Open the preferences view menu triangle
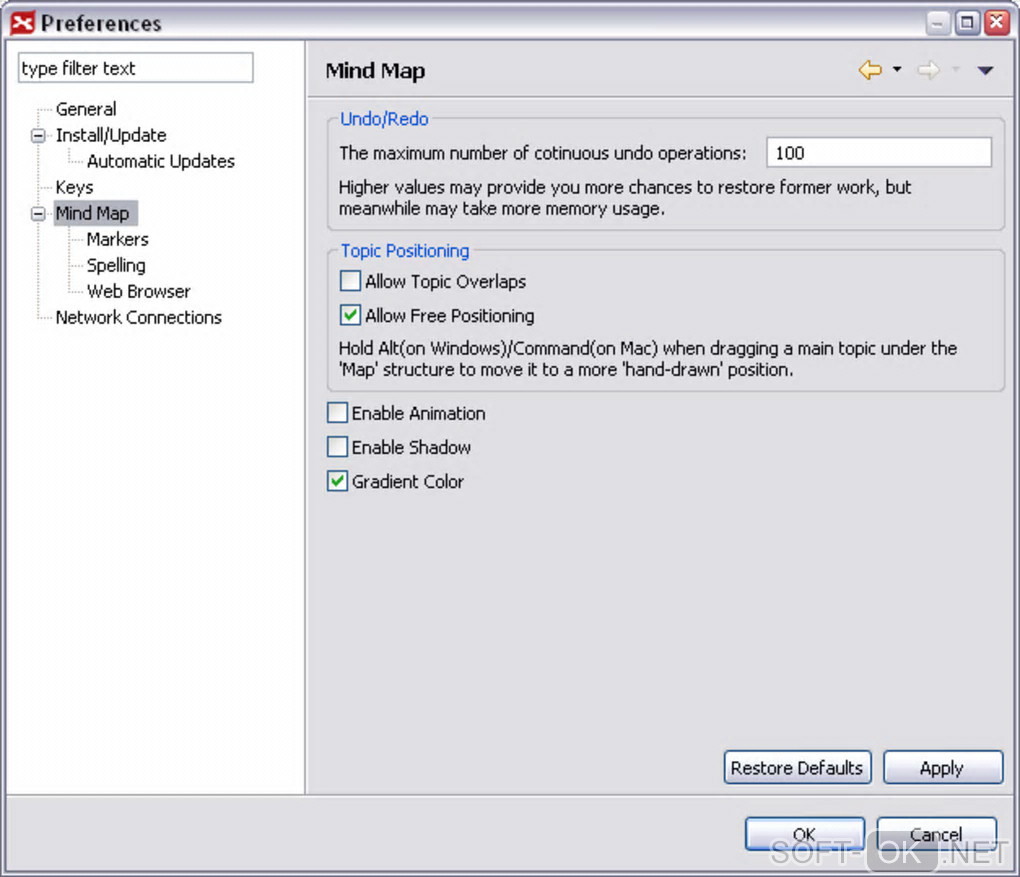Screen dimensions: 1020x877 (x=985, y=70)
